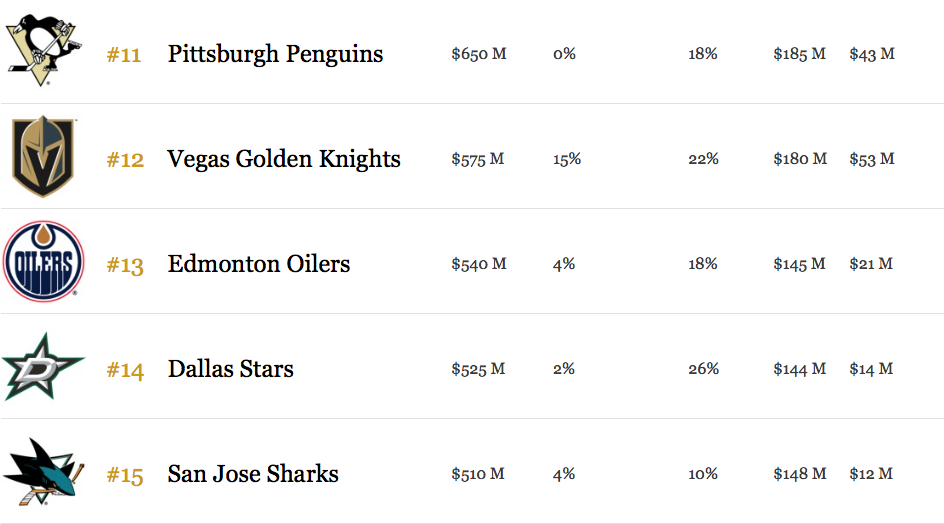The height and width of the screenshot is (524, 944).
Task: Click the Vegas Golden Knights logo
Action: [x=43, y=157]
